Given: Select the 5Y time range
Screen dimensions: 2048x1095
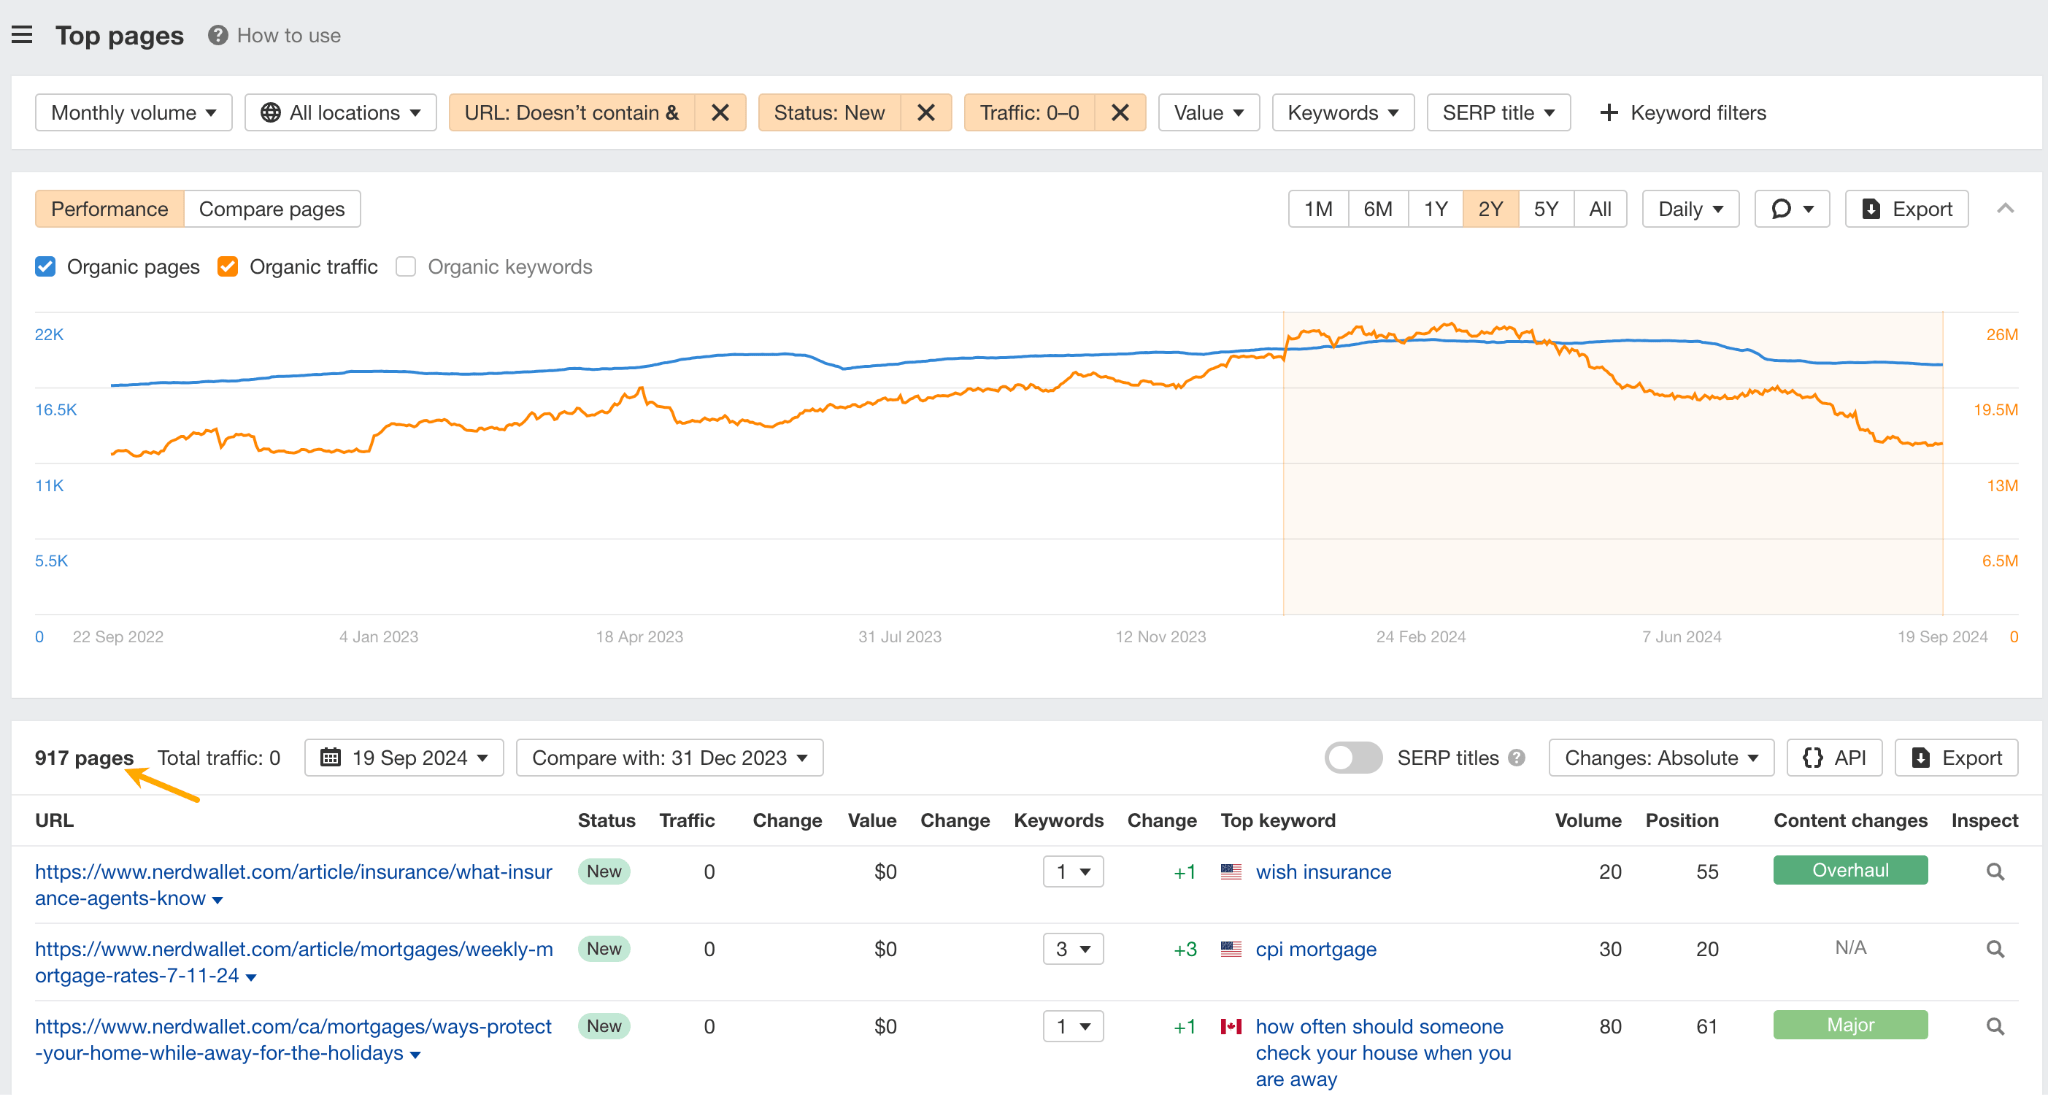Looking at the screenshot, I should pos(1545,209).
